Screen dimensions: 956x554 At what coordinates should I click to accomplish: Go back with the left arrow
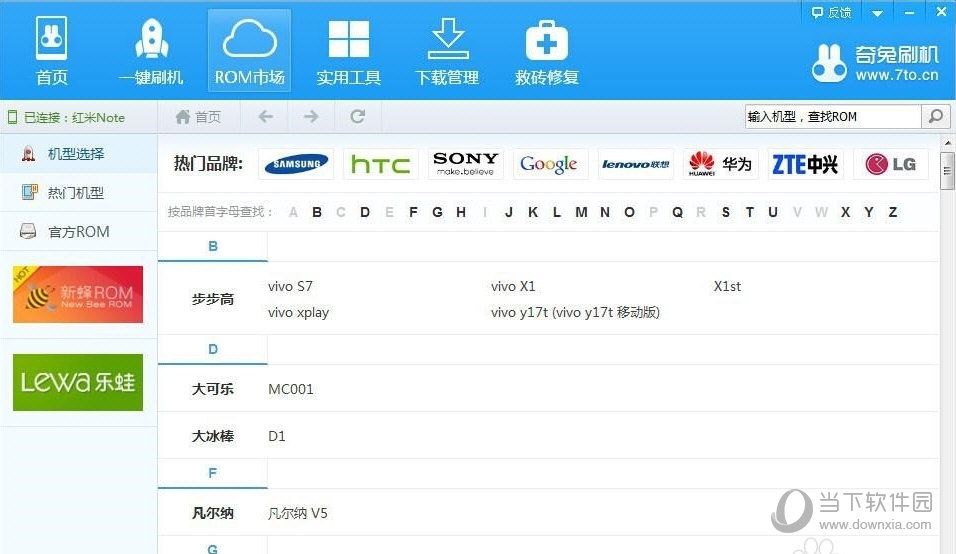pos(266,116)
